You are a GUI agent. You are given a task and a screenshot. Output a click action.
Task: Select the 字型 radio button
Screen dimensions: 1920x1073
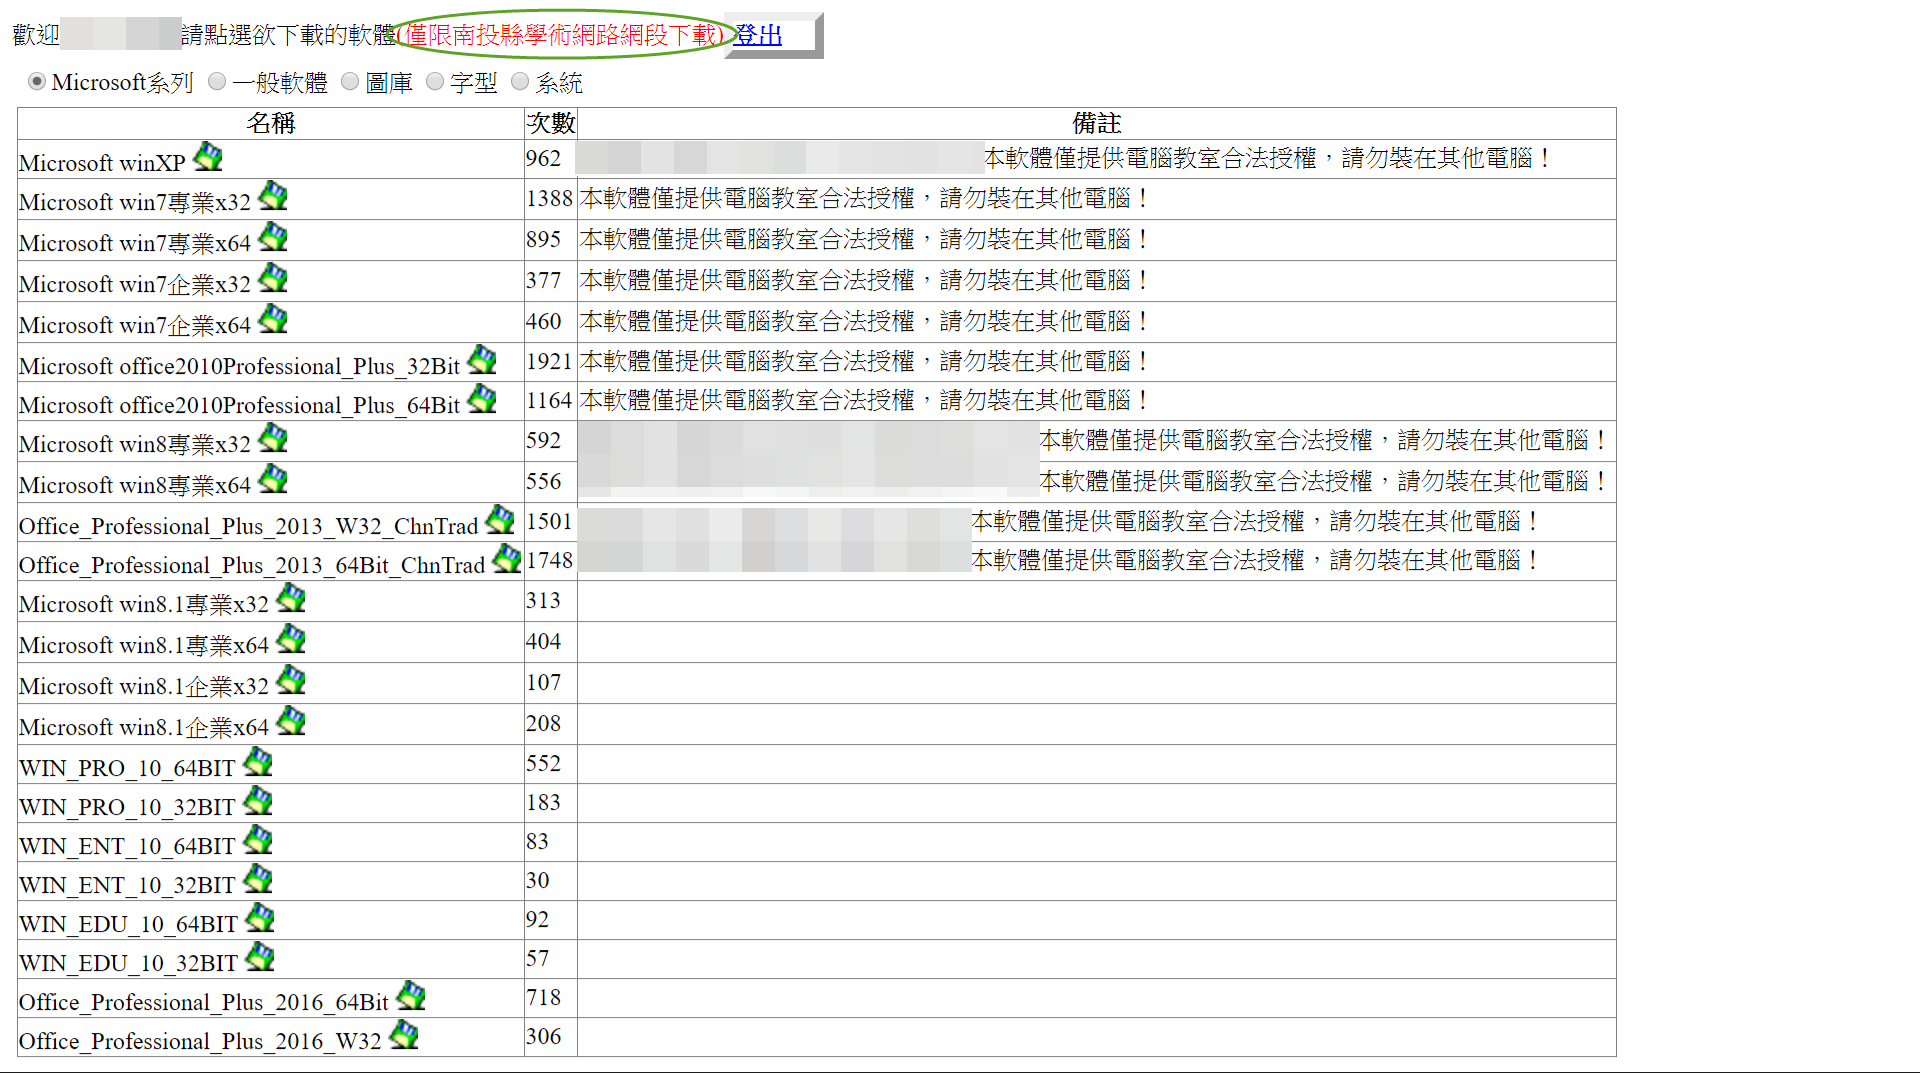pos(435,82)
